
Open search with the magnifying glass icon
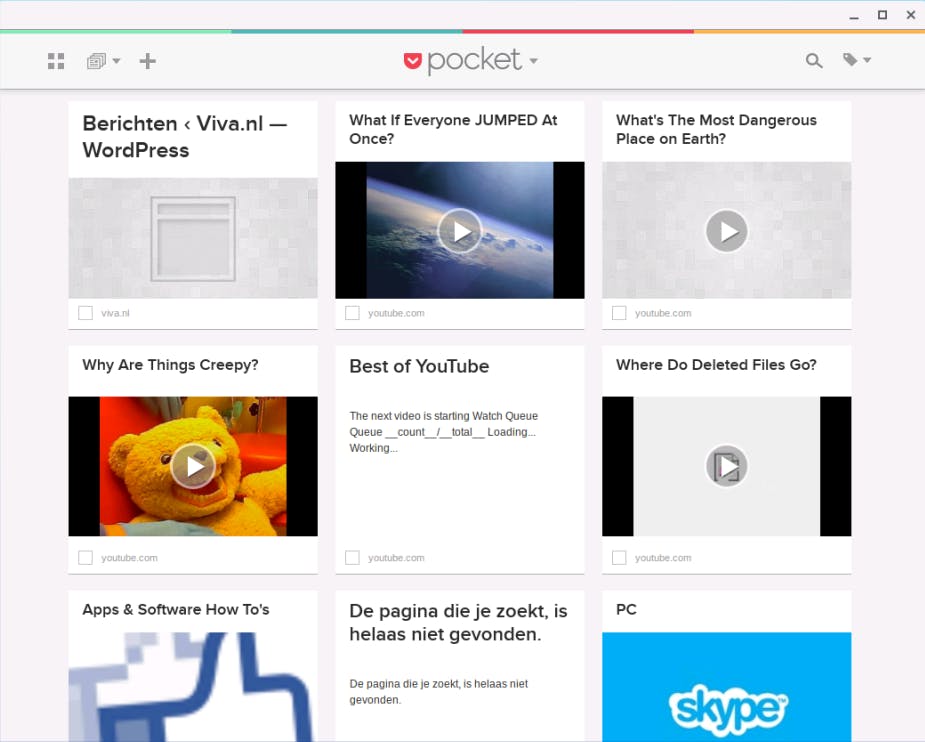814,61
